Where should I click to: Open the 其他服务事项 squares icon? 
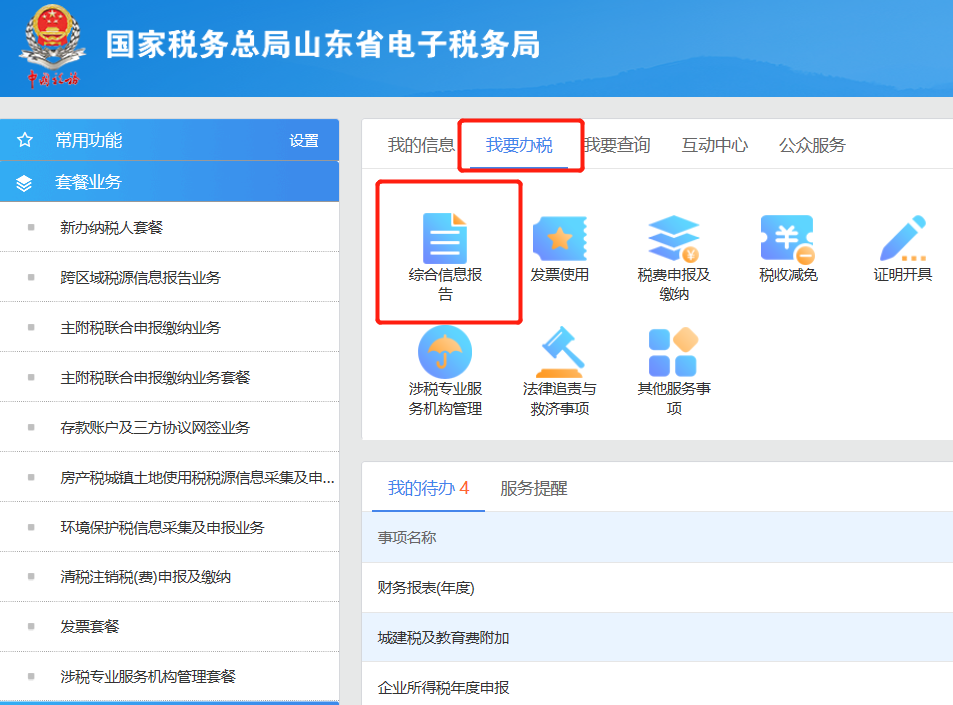pyautogui.click(x=673, y=352)
